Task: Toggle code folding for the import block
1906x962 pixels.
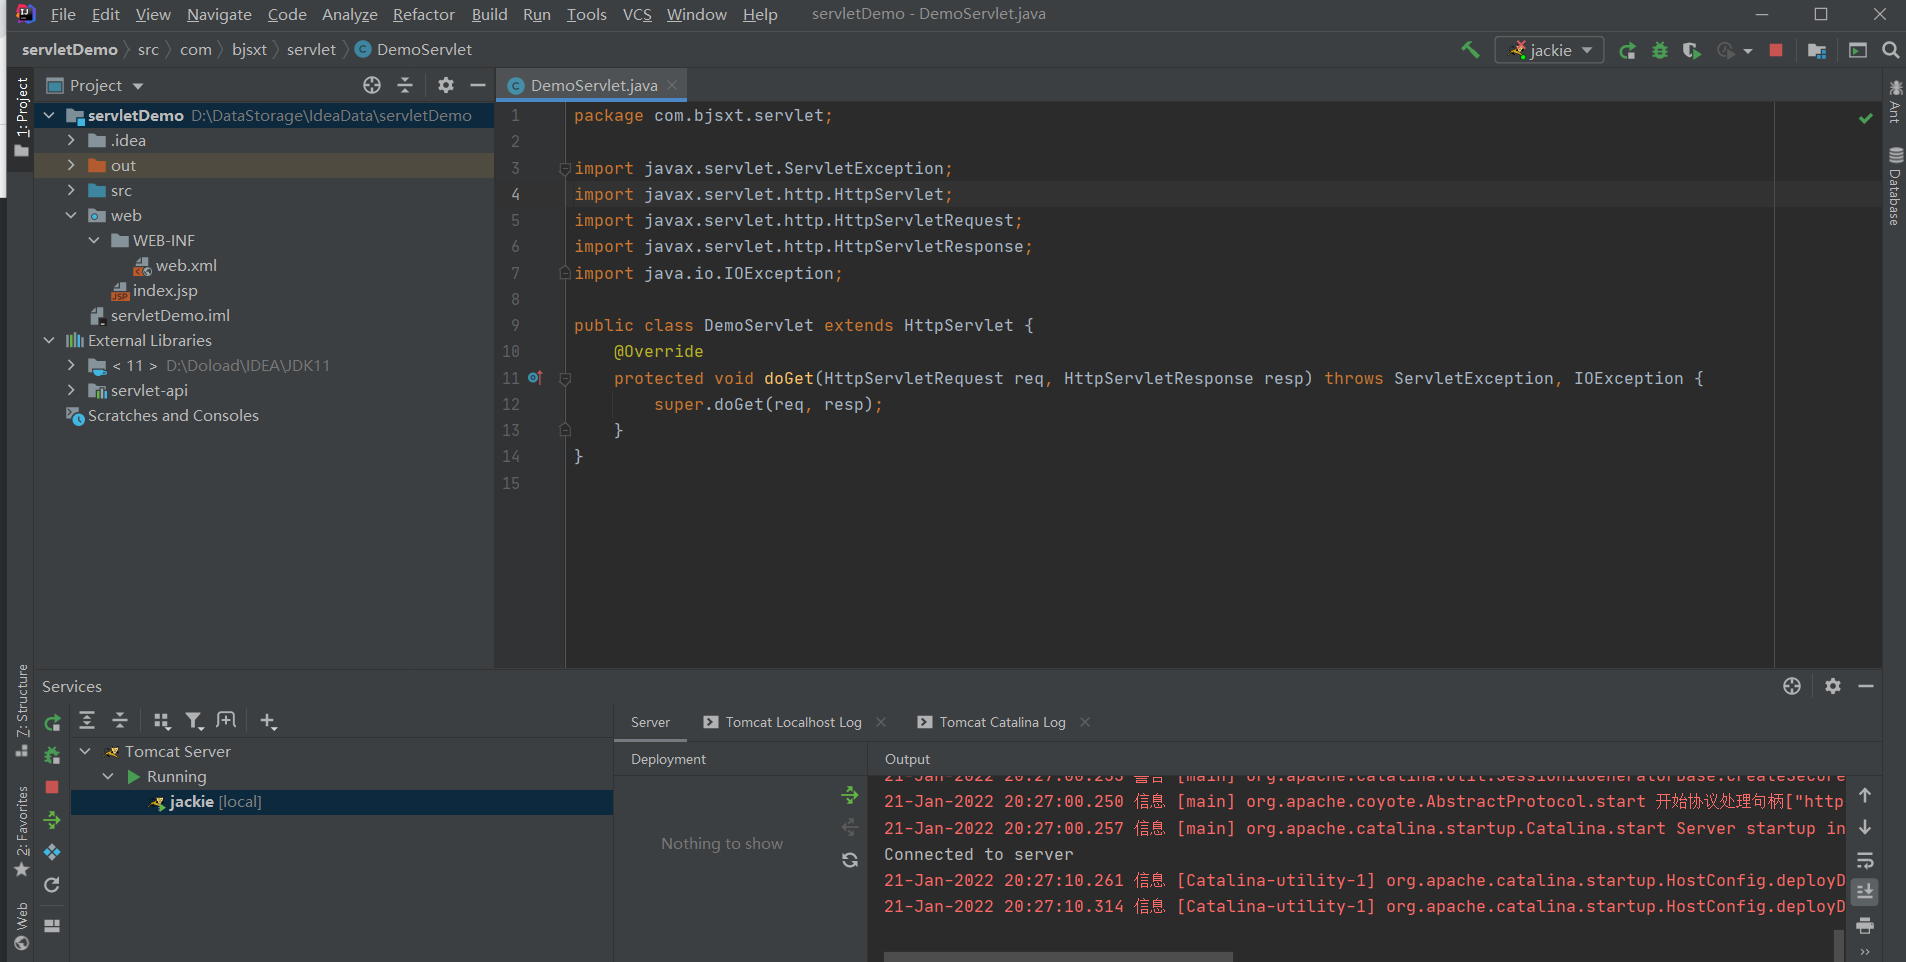Action: [x=565, y=168]
